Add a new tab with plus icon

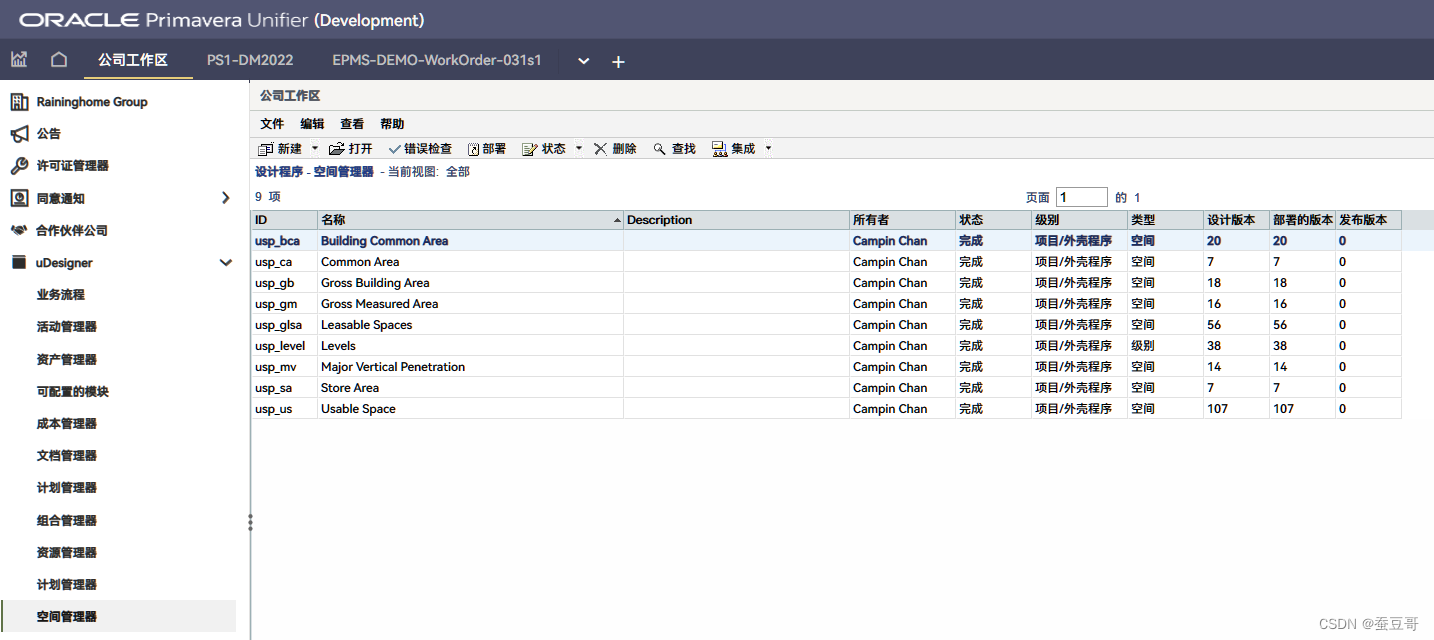pos(618,61)
